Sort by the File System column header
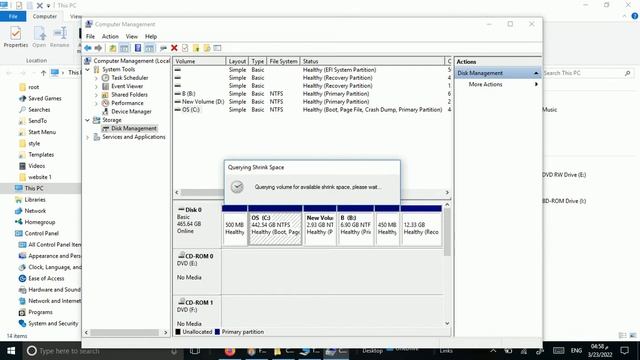 pyautogui.click(x=283, y=61)
